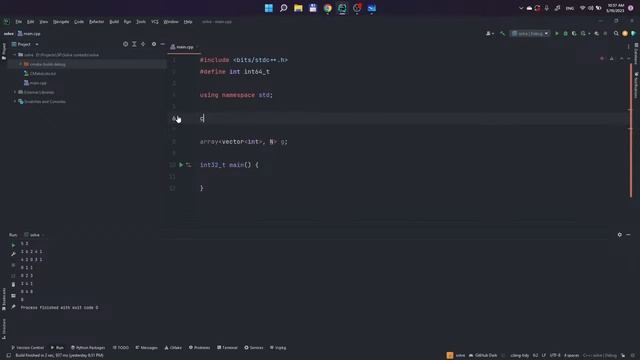Click the Stop icon in Run panel

[x=13, y=265]
